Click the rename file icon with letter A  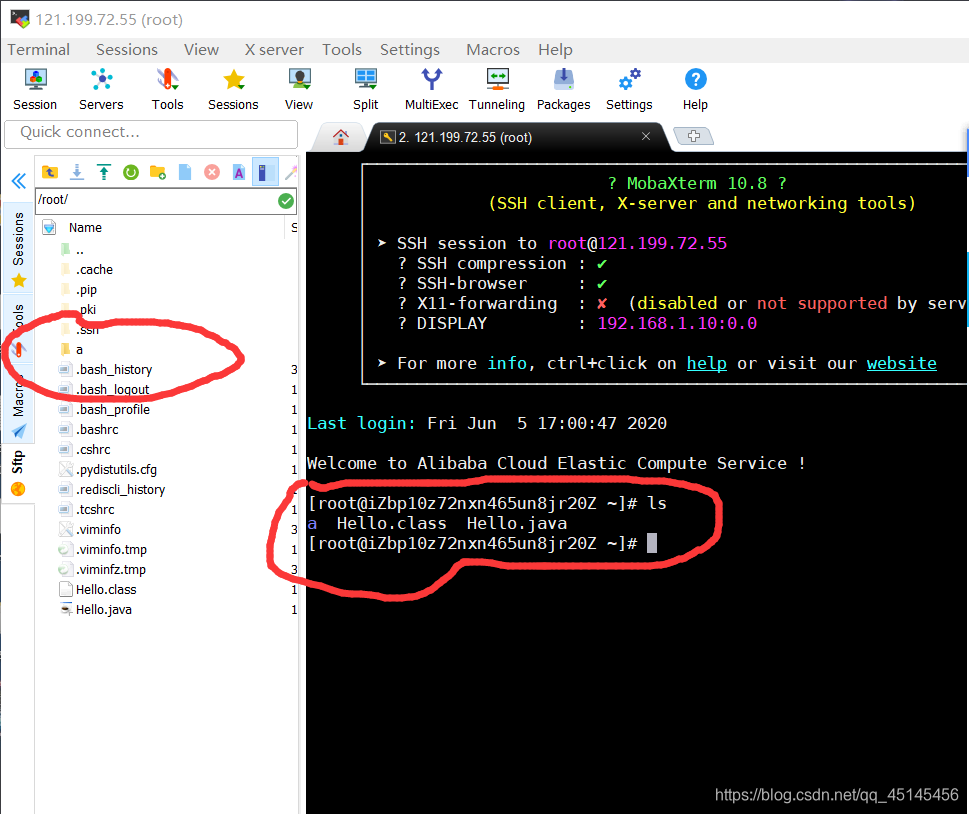[239, 172]
